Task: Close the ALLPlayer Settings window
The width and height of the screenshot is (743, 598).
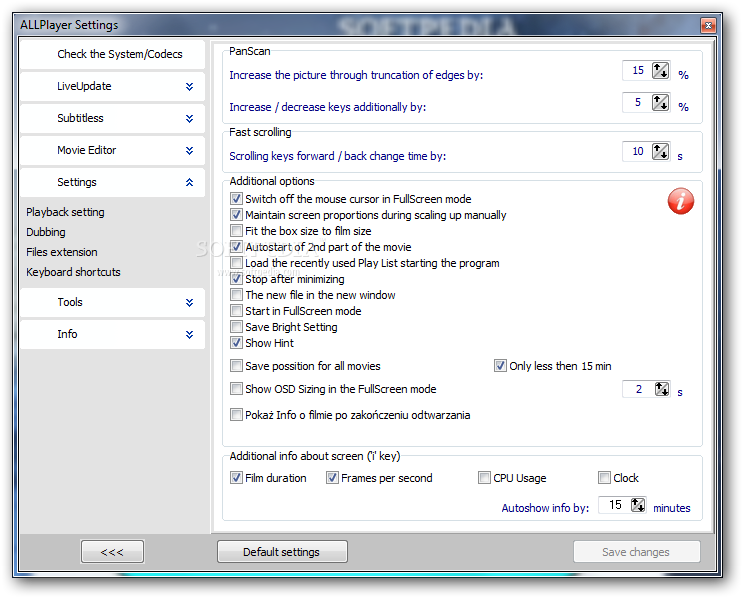Action: (x=708, y=25)
